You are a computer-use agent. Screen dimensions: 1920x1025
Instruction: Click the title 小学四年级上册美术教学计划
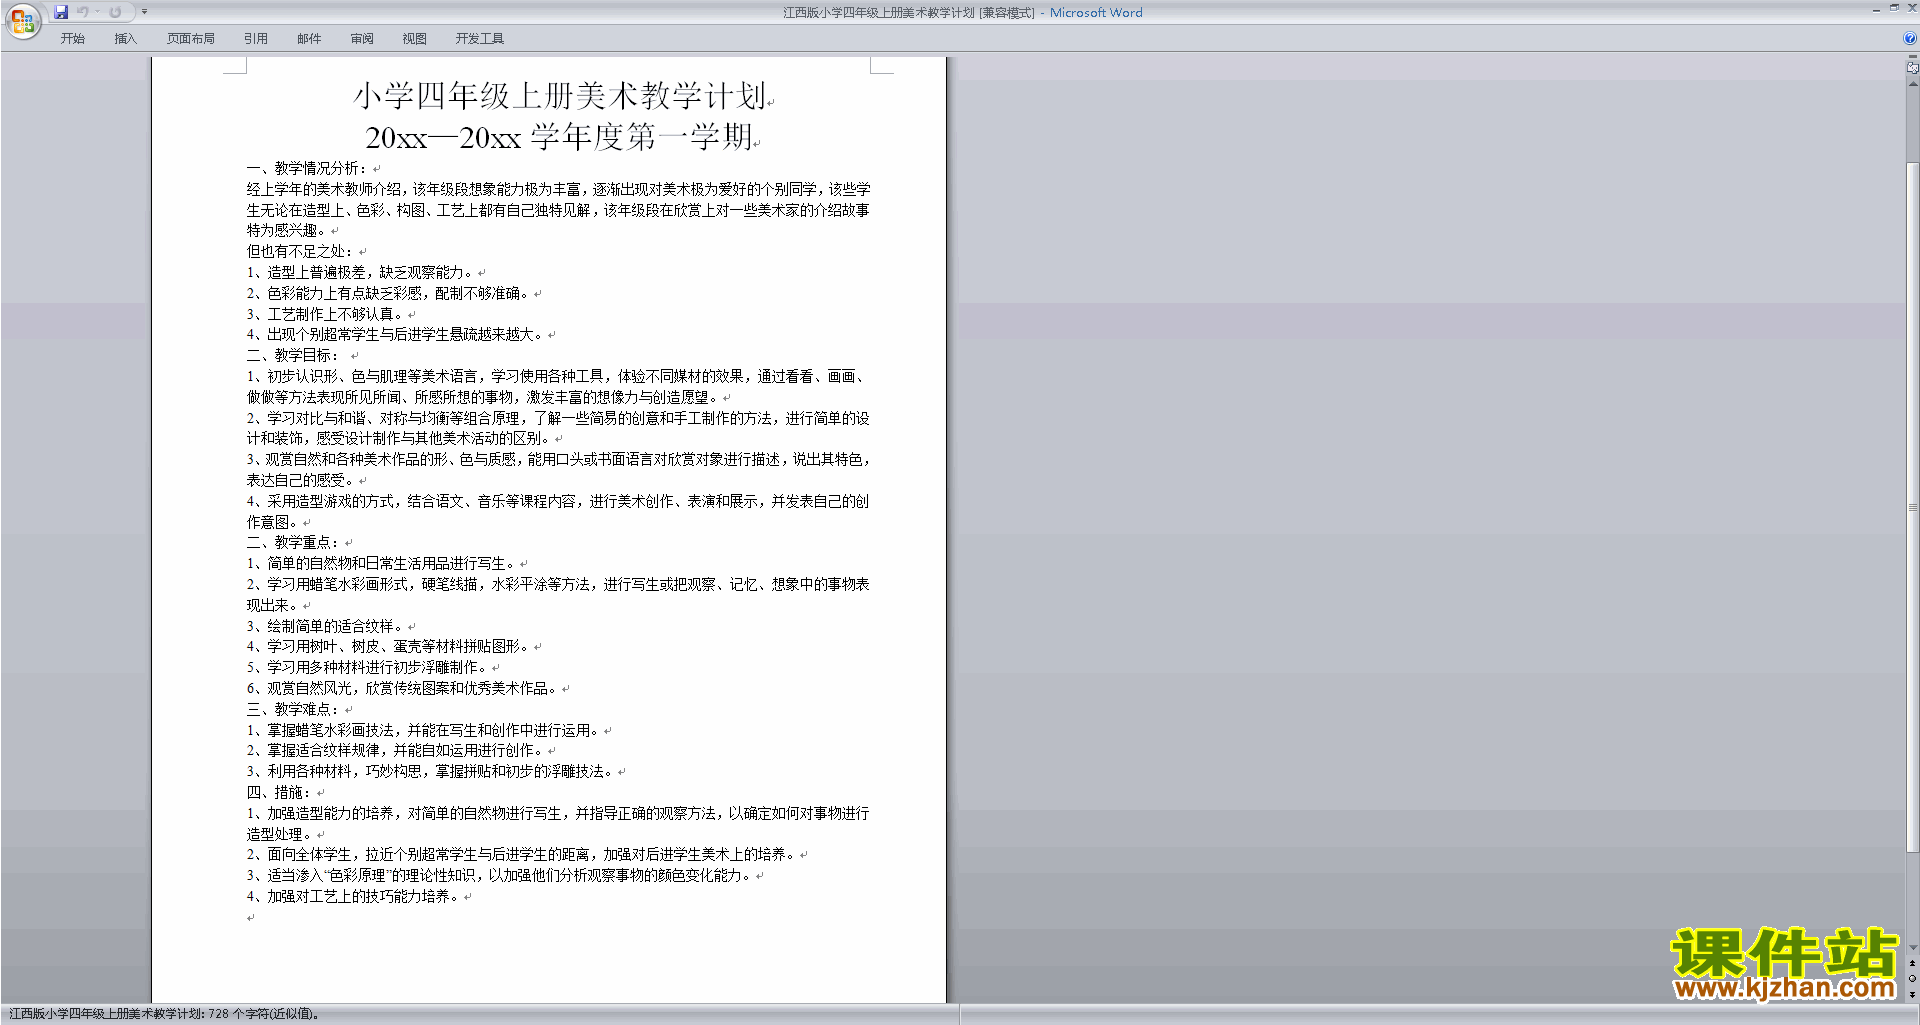pos(560,96)
